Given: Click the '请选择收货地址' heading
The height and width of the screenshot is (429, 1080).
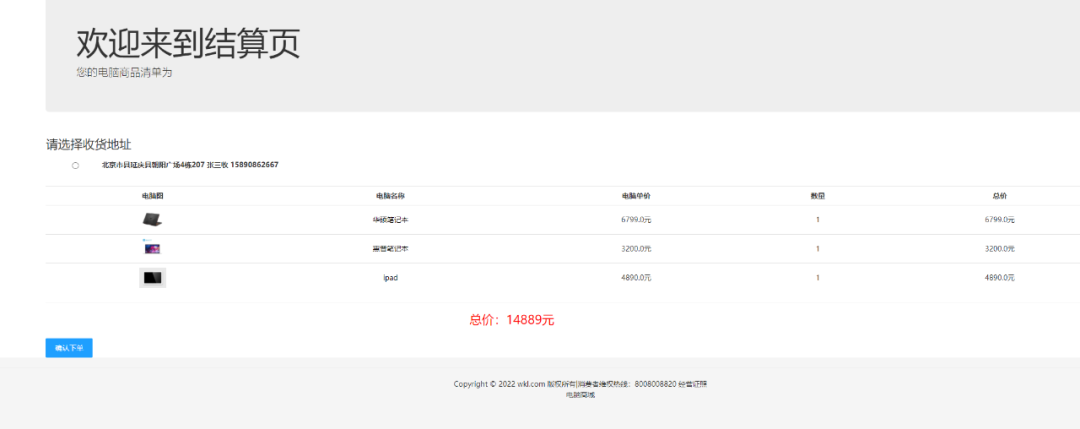Looking at the screenshot, I should click(x=88, y=145).
